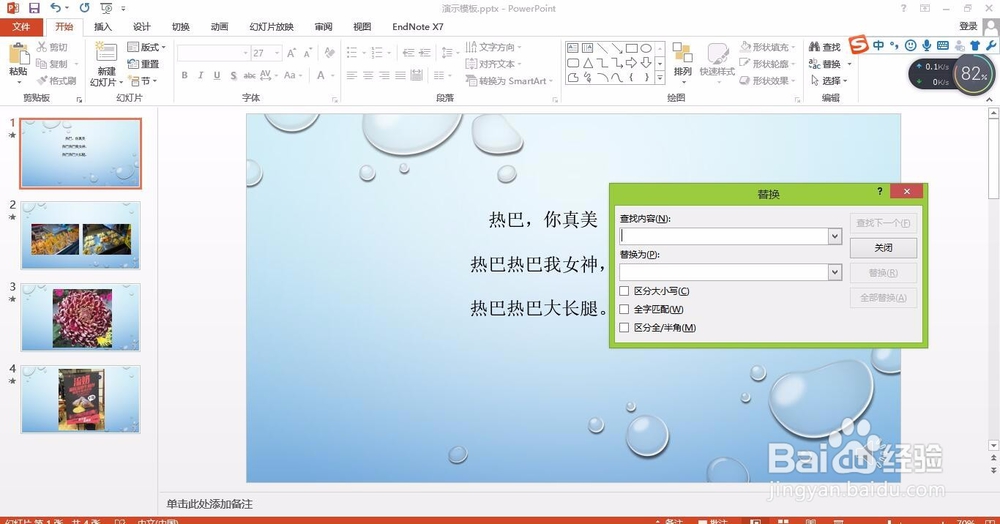Toggle Underline formatting (U)

point(217,75)
